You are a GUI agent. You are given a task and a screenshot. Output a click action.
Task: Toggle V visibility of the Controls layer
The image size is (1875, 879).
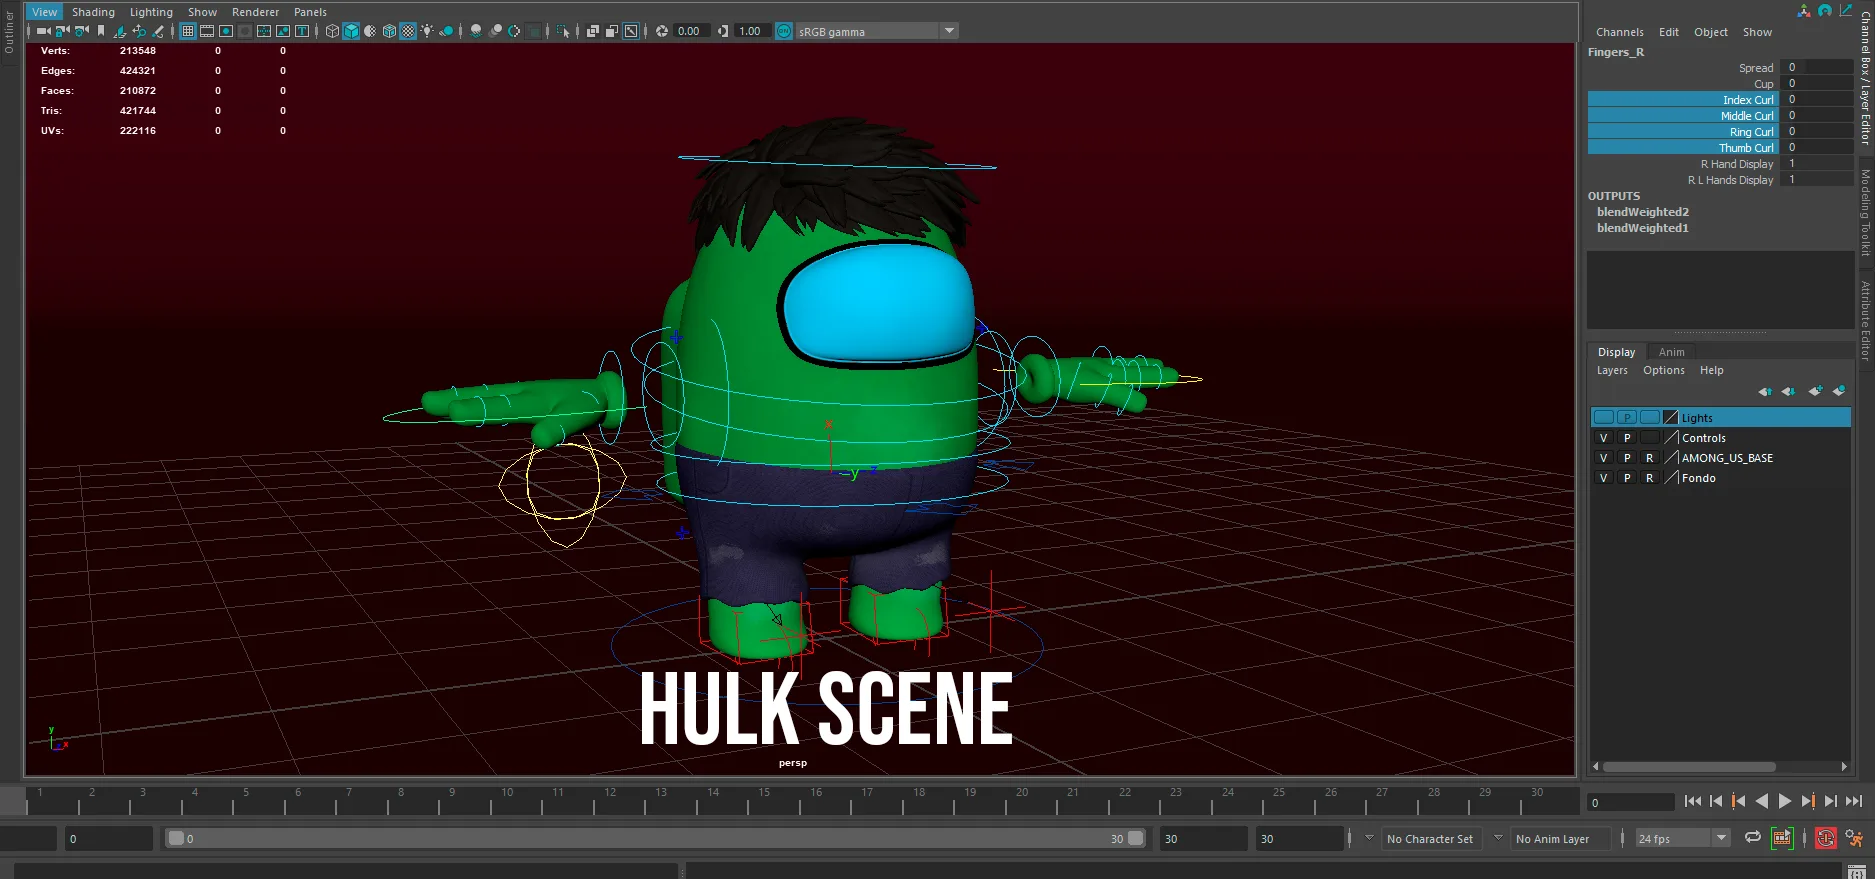[1603, 438]
